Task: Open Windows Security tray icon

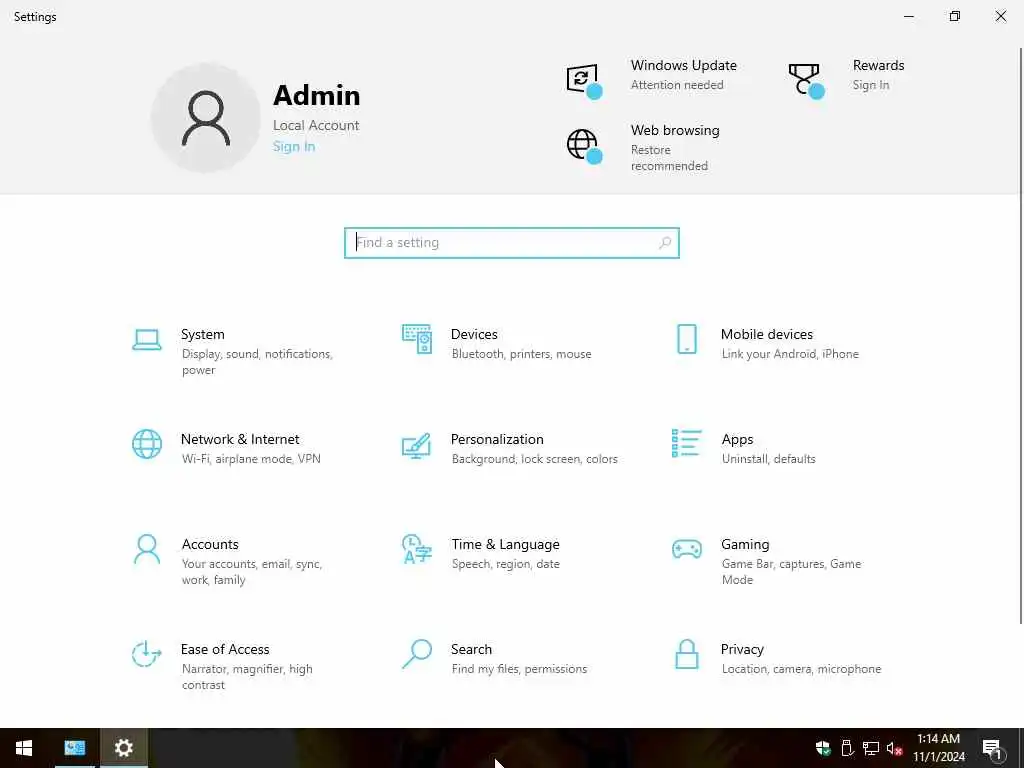Action: (x=823, y=748)
